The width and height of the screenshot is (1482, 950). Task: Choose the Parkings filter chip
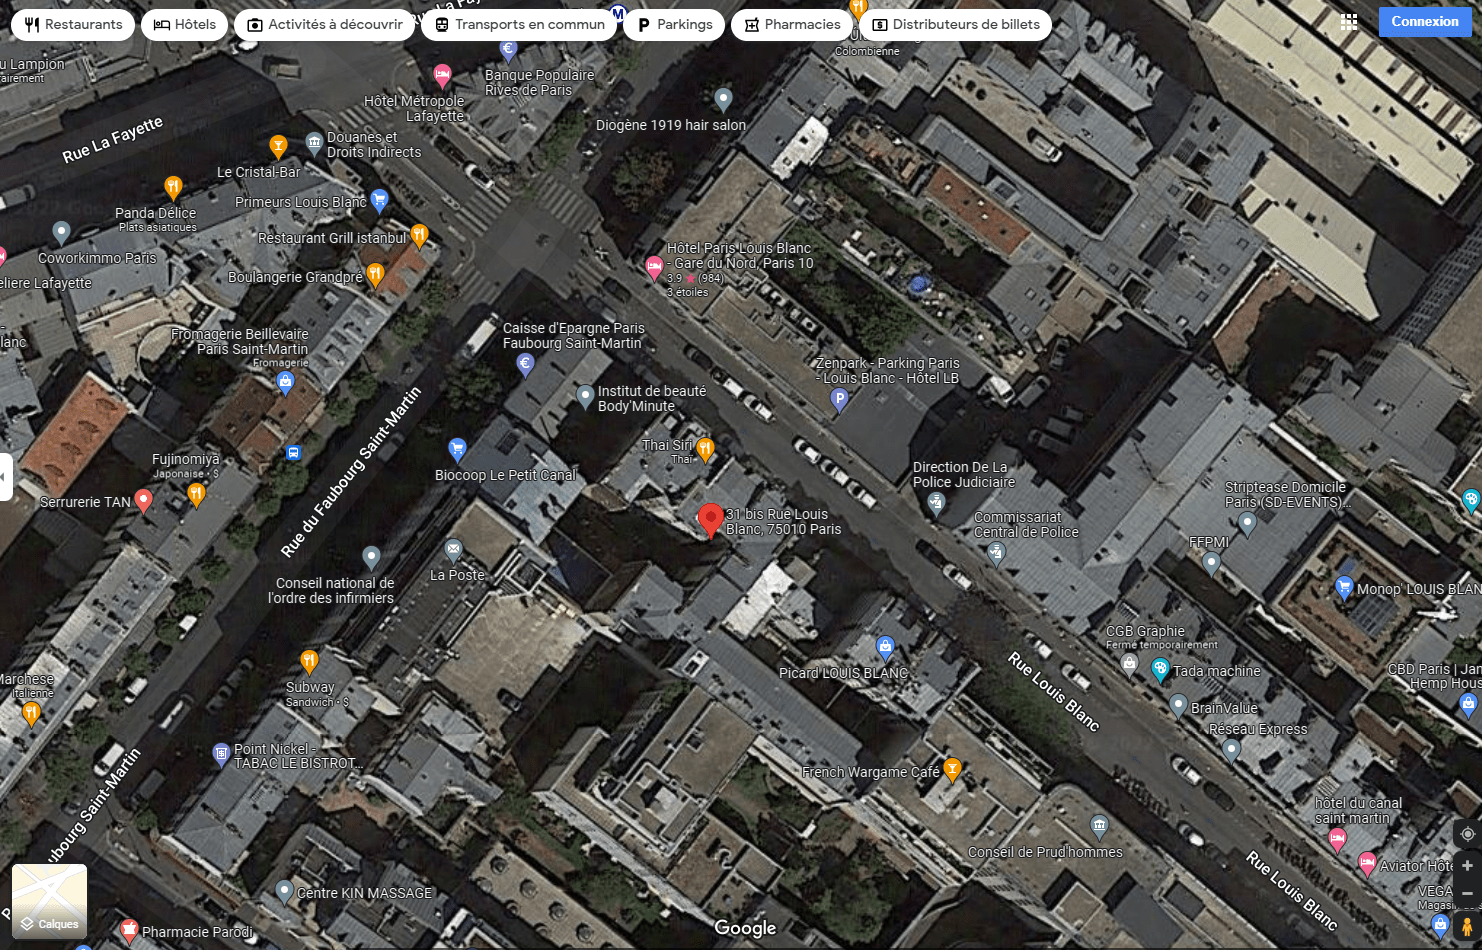675,25
